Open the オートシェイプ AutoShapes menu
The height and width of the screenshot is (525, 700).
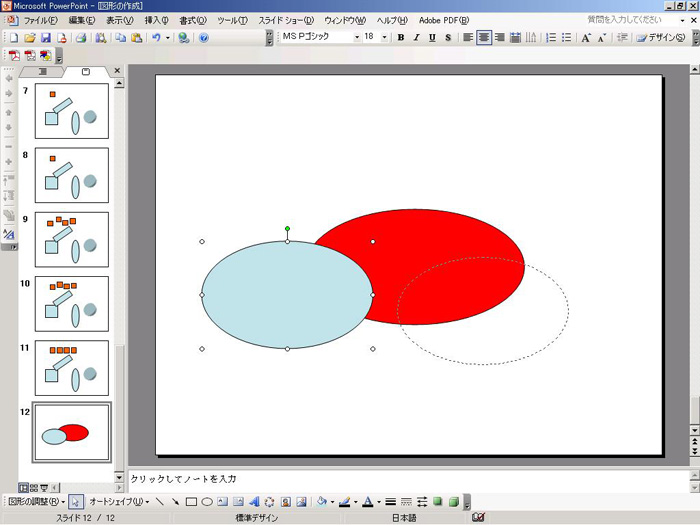pyautogui.click(x=119, y=502)
